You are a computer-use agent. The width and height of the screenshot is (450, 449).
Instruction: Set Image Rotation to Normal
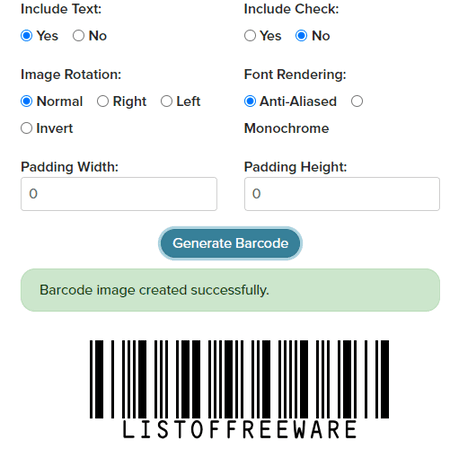(26, 101)
